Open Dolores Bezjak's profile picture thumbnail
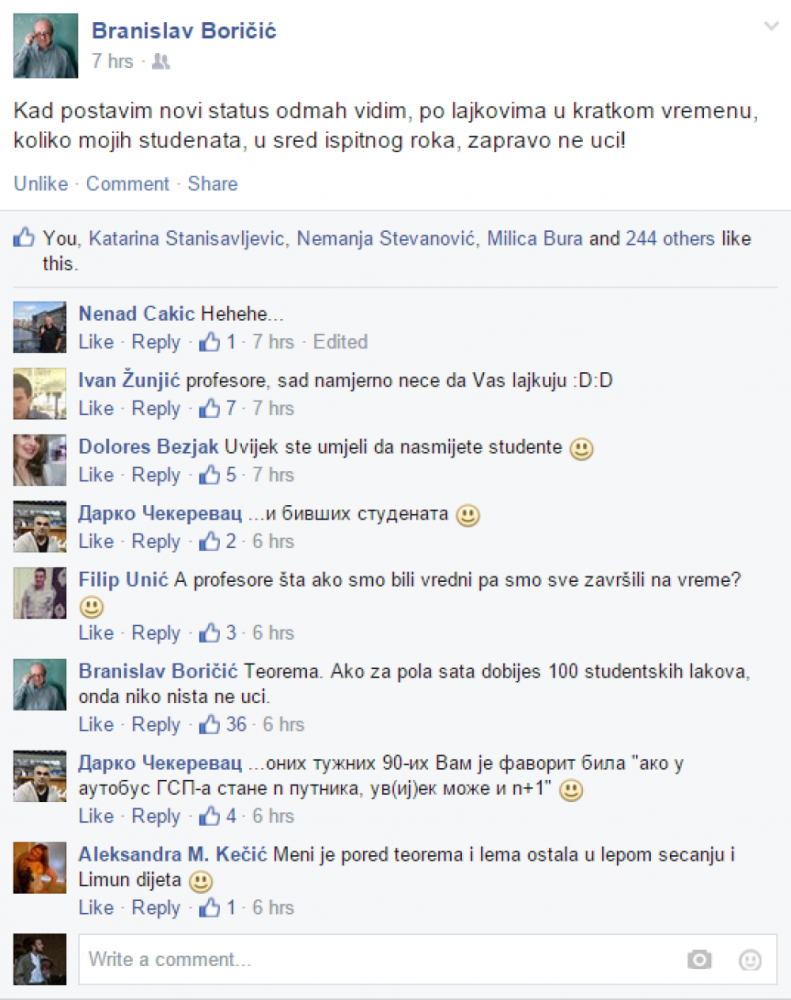 [x=40, y=460]
